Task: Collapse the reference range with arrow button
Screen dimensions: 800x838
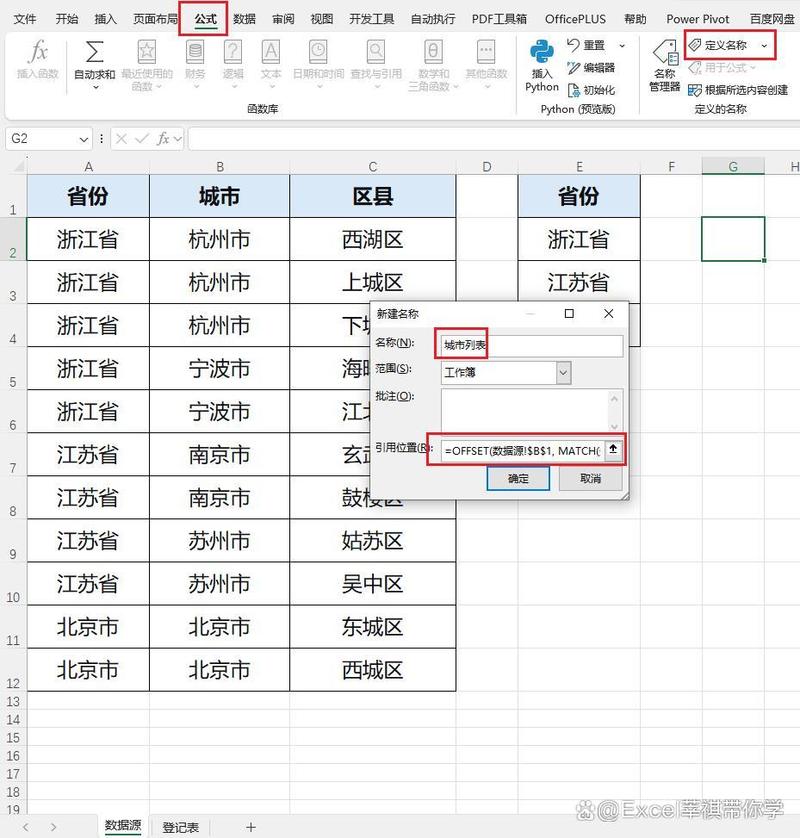Action: 613,450
